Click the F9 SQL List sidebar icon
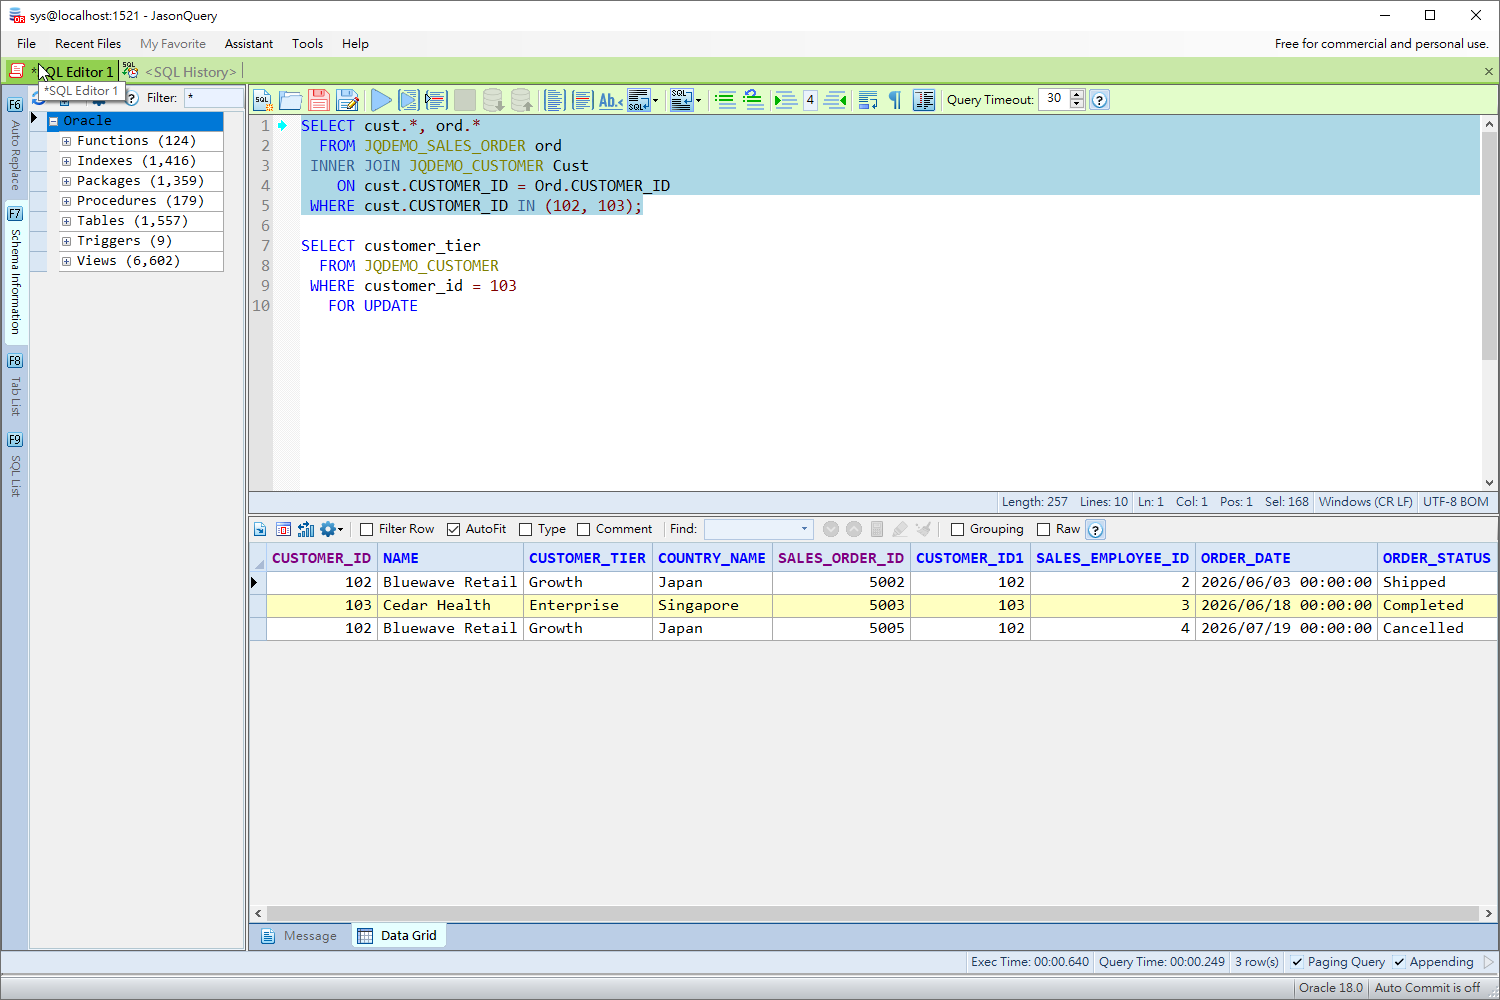This screenshot has height=1000, width=1500. point(15,440)
